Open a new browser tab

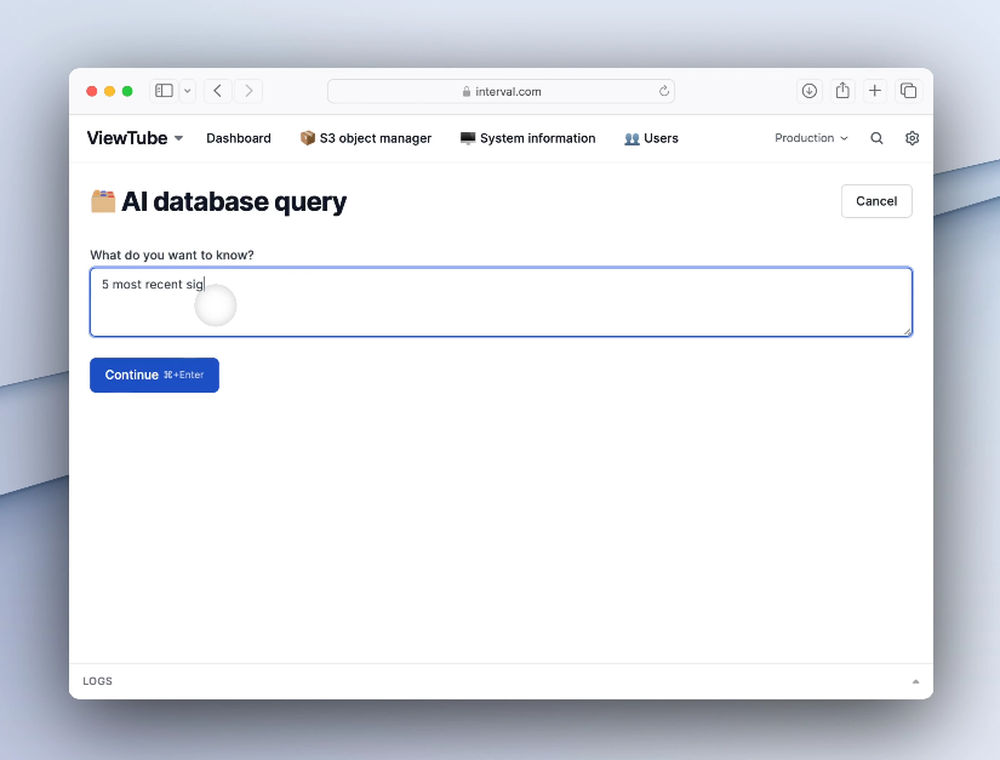click(875, 91)
